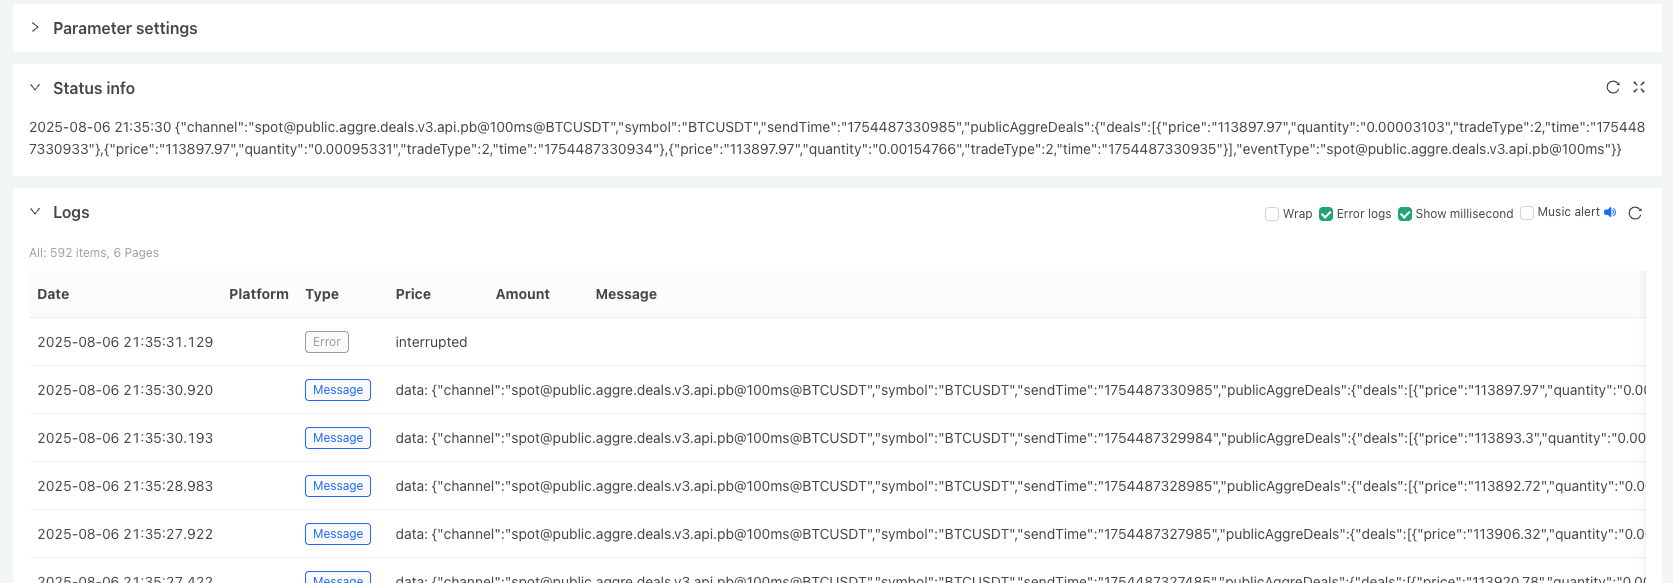
Task: Enable the Music alert checkbox
Action: click(1527, 212)
